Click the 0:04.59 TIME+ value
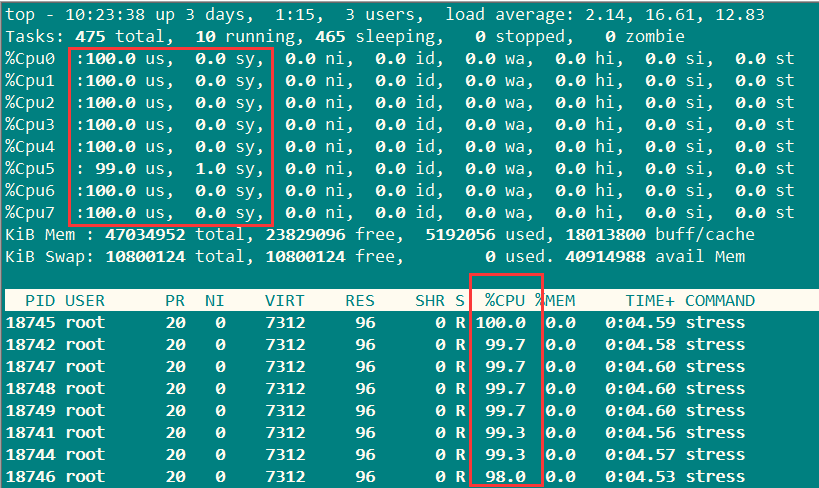This screenshot has width=819, height=488. point(640,322)
